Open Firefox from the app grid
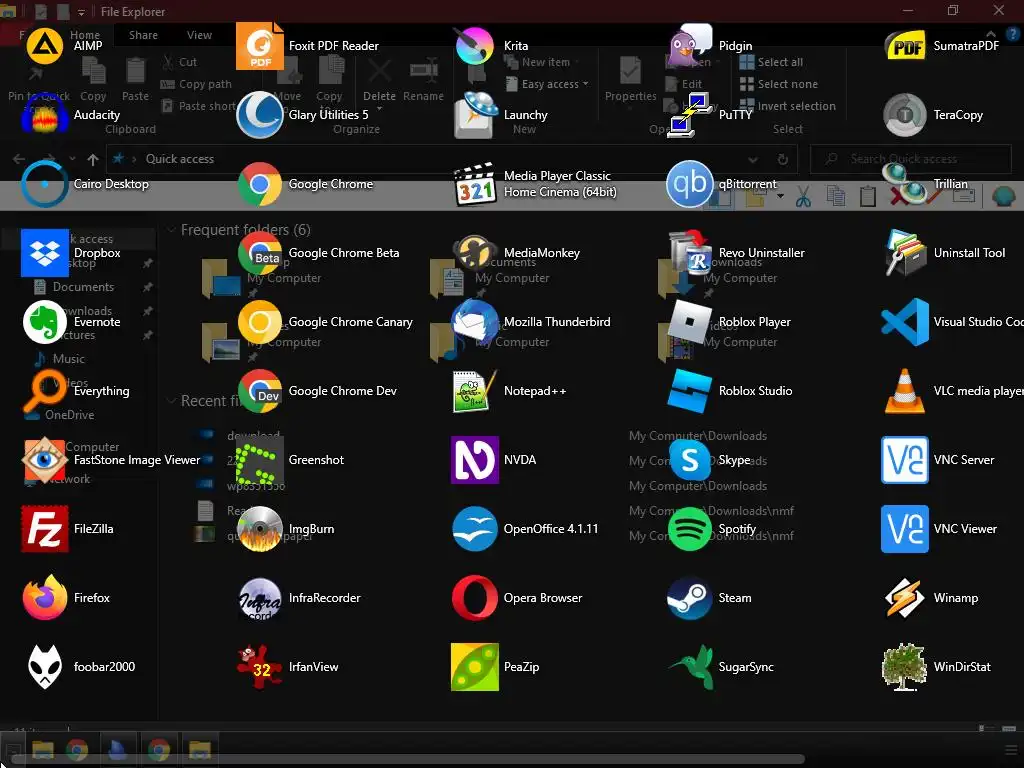This screenshot has height=768, width=1024. click(44, 598)
